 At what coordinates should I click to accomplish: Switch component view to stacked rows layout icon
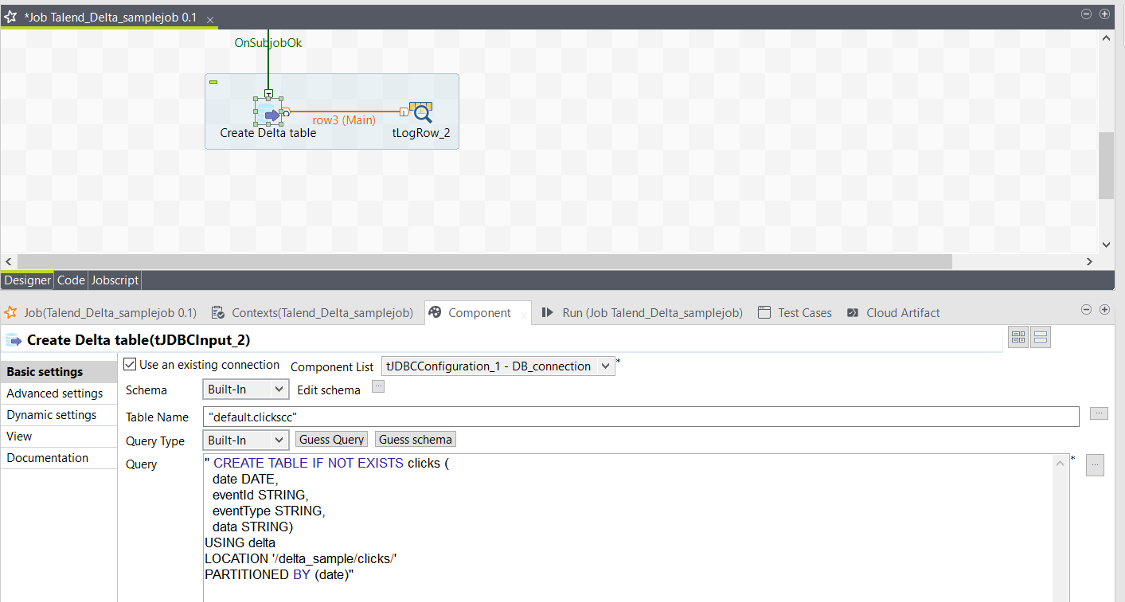[x=1040, y=338]
